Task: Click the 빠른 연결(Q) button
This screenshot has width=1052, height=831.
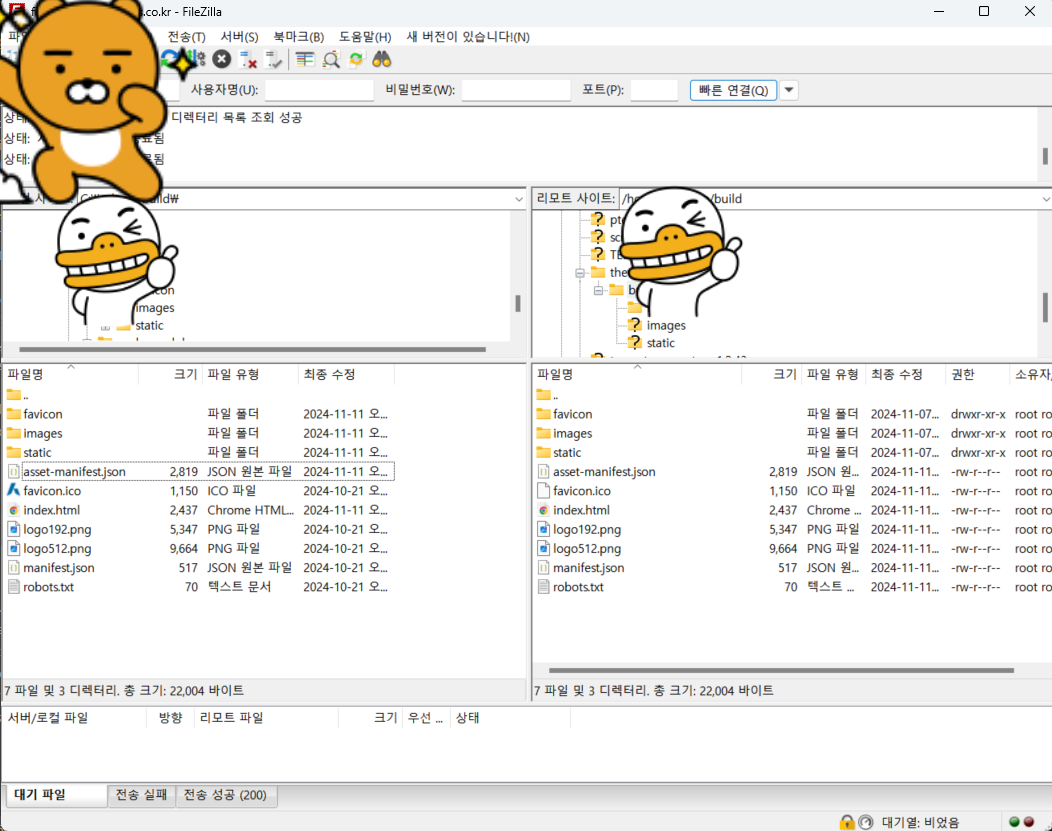Action: pyautogui.click(x=733, y=90)
